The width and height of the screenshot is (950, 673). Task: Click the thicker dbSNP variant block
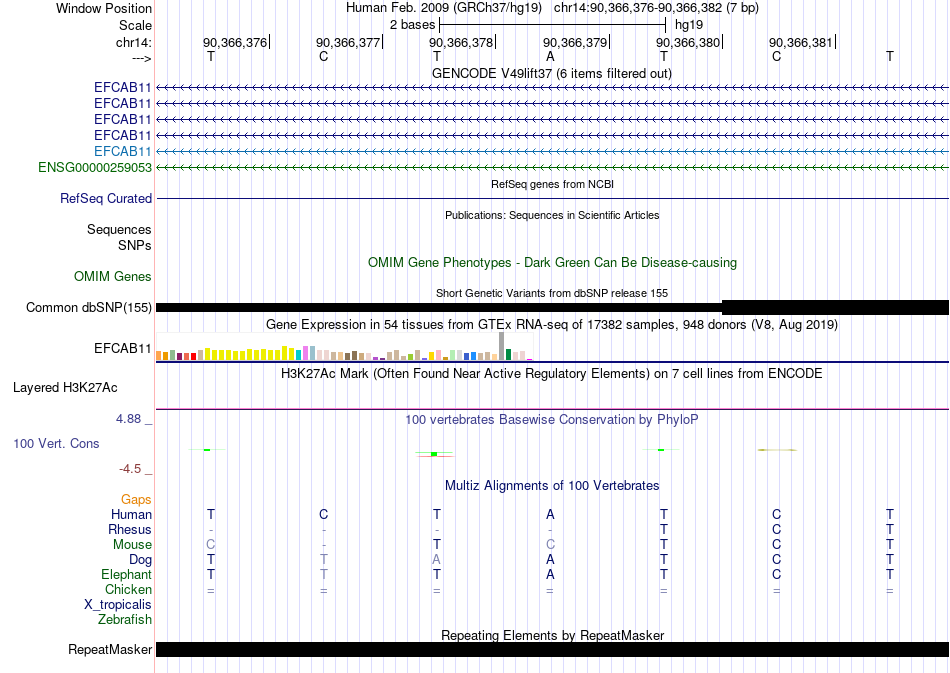835,307
